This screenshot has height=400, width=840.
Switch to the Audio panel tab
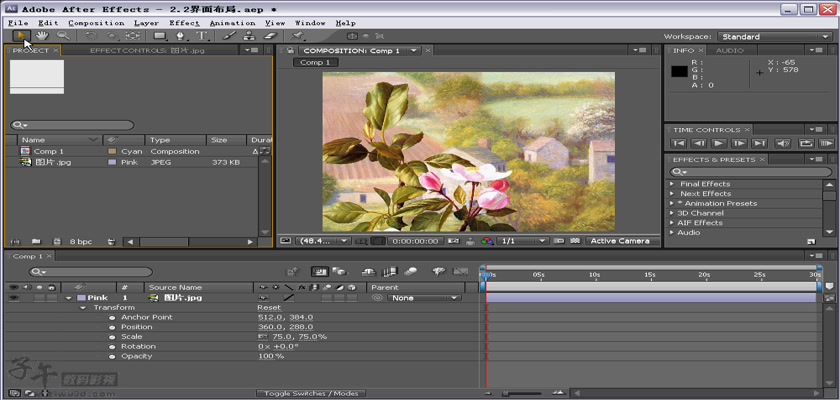point(730,50)
